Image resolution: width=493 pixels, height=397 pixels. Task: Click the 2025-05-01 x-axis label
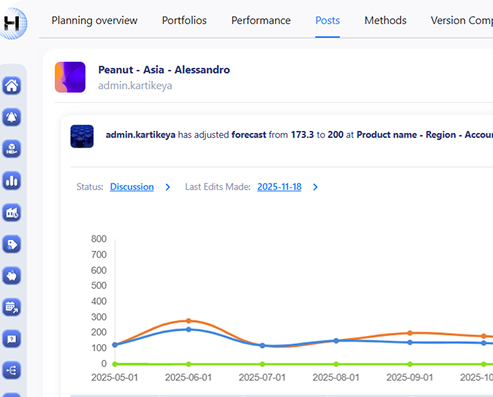115,377
